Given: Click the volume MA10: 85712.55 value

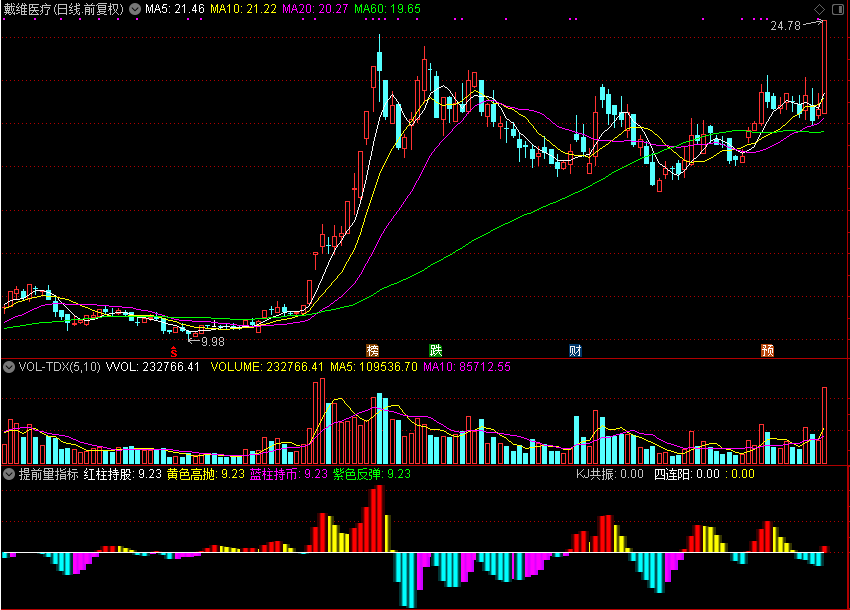Looking at the screenshot, I should (467, 367).
